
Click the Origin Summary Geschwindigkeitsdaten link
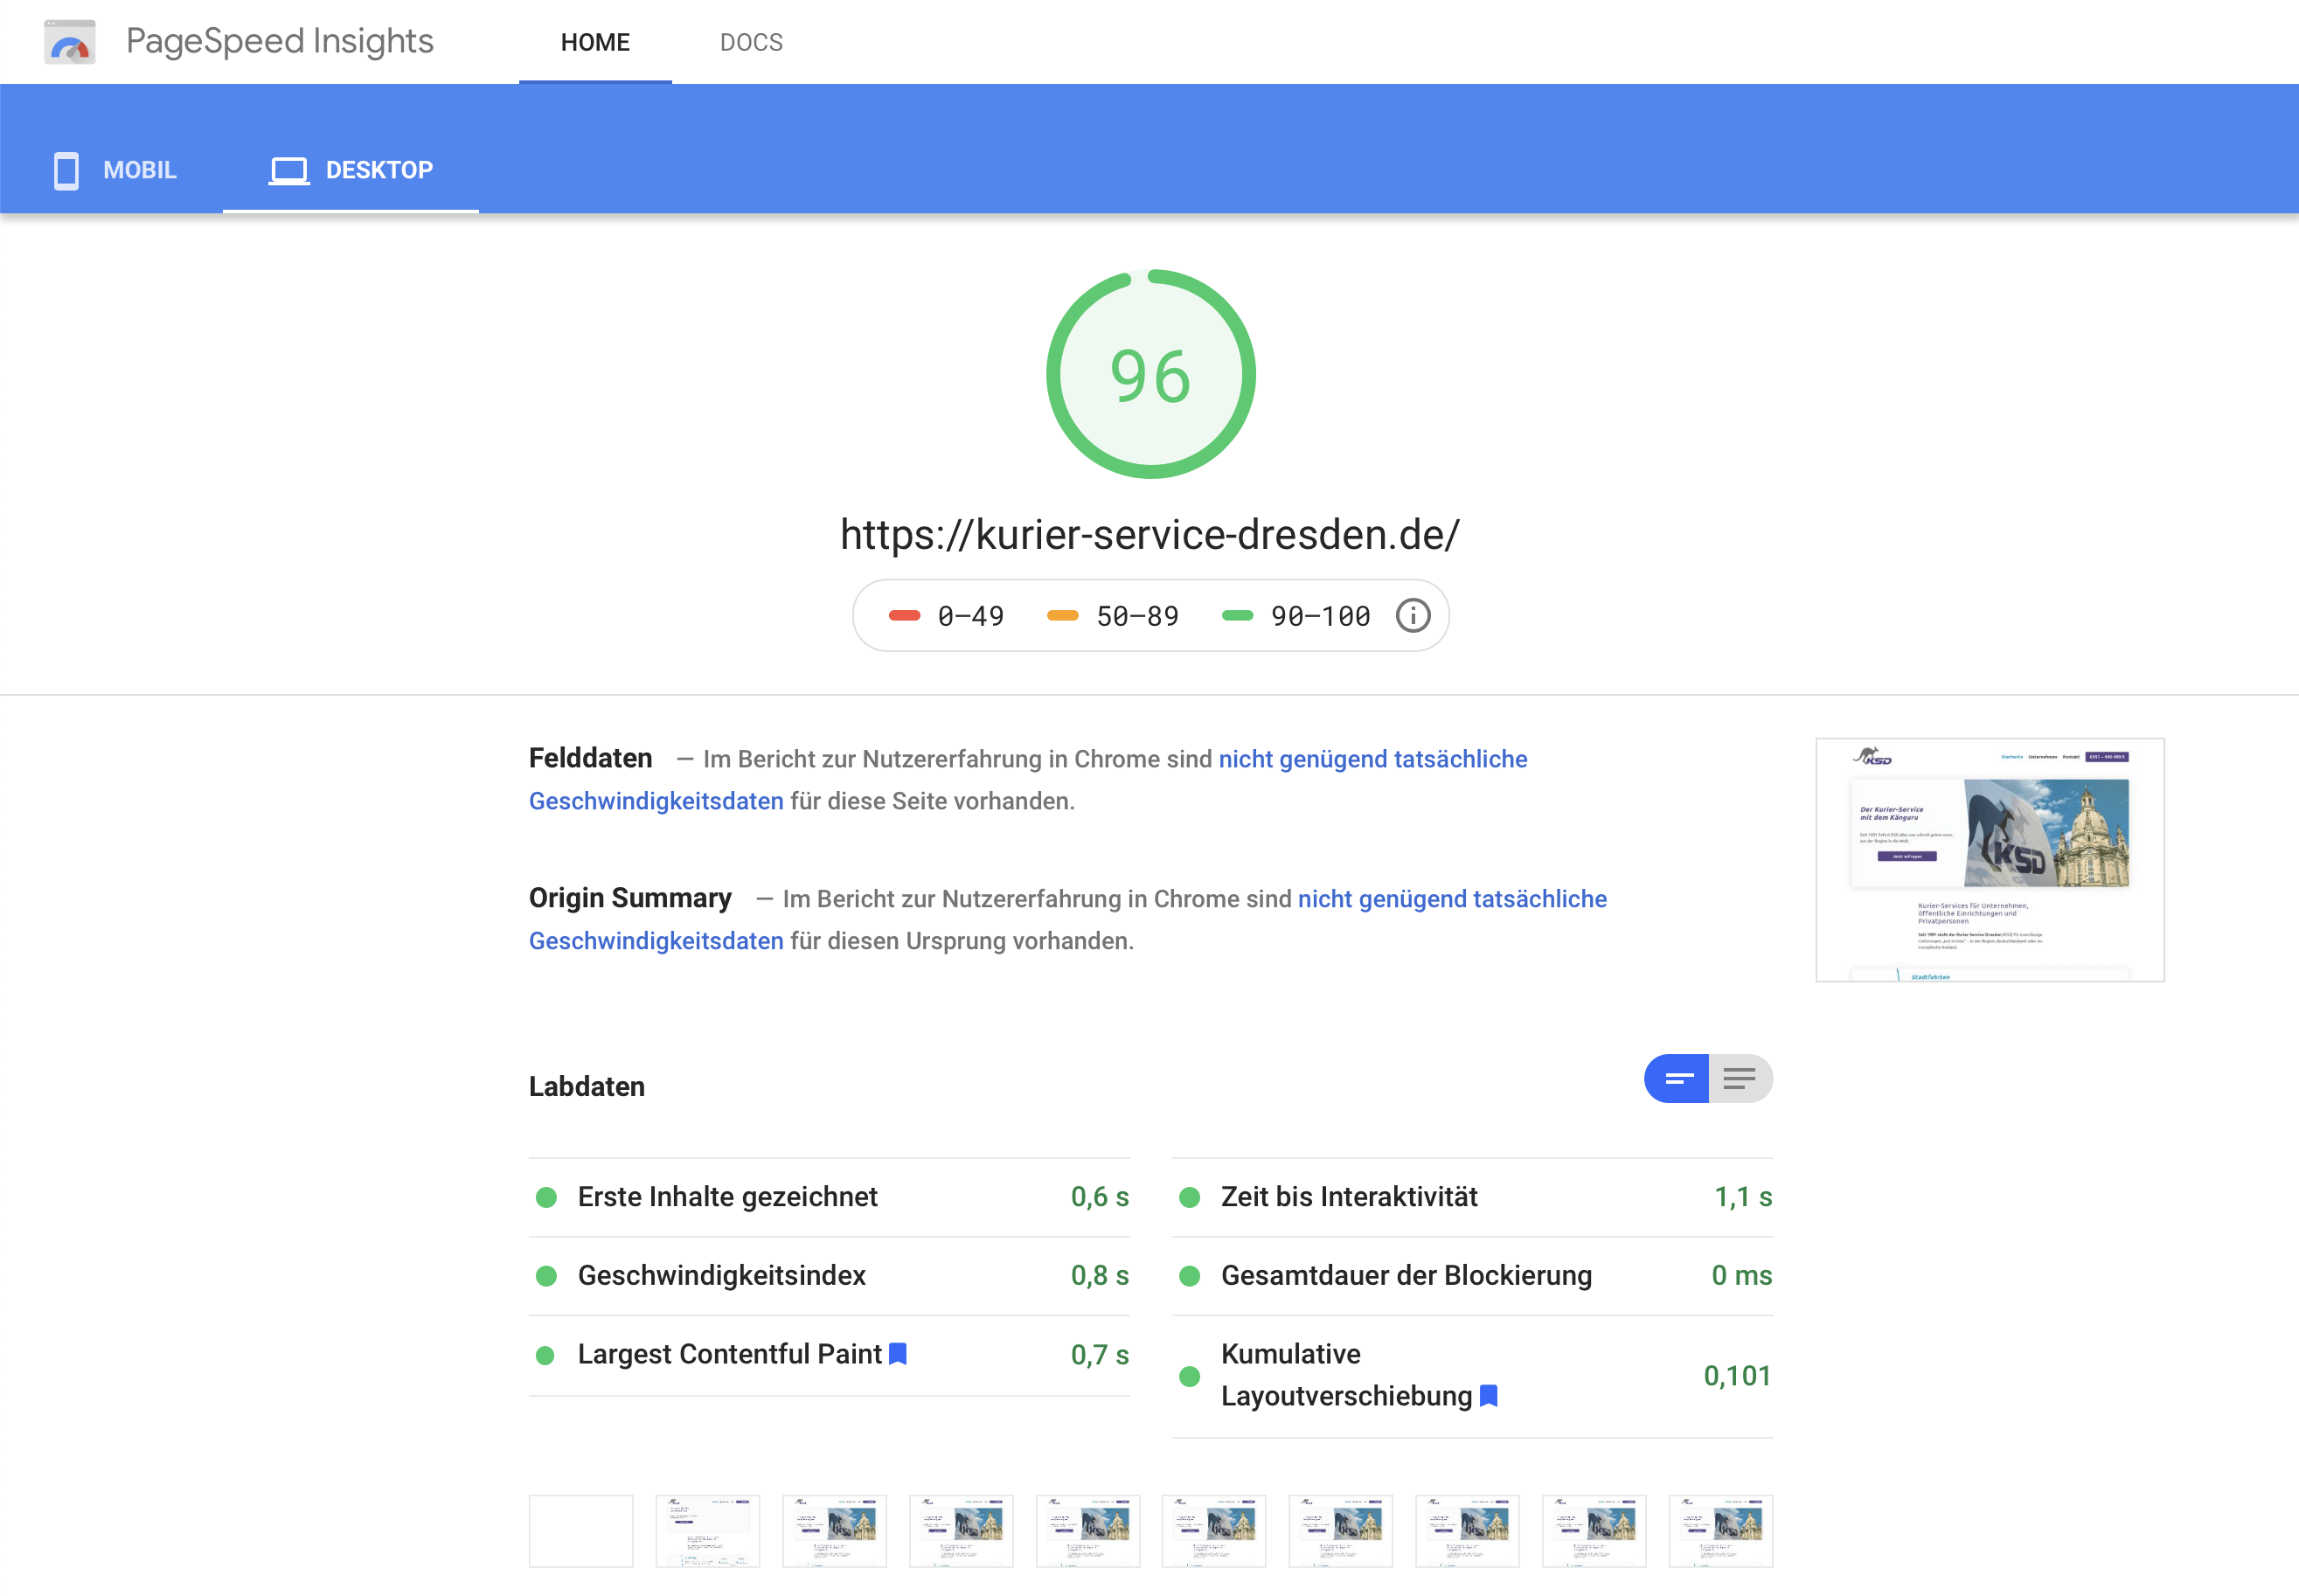pos(656,940)
